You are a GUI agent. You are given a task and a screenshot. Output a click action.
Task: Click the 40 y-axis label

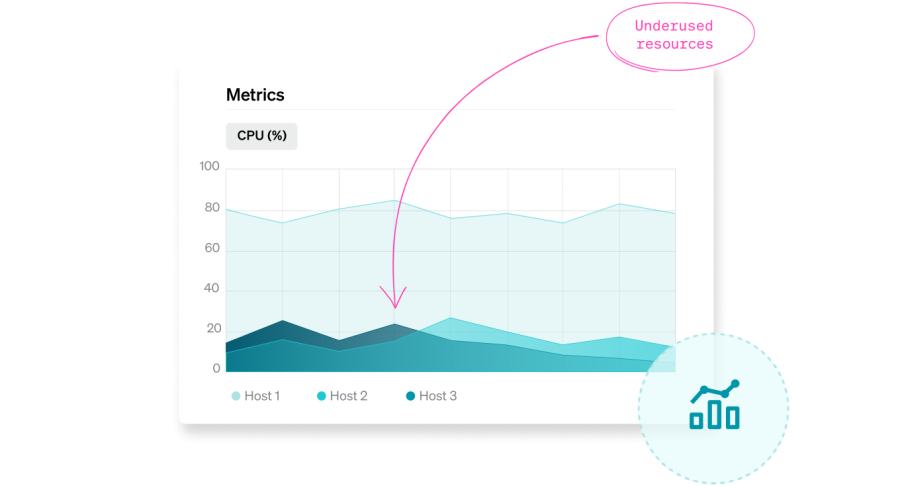pos(212,289)
